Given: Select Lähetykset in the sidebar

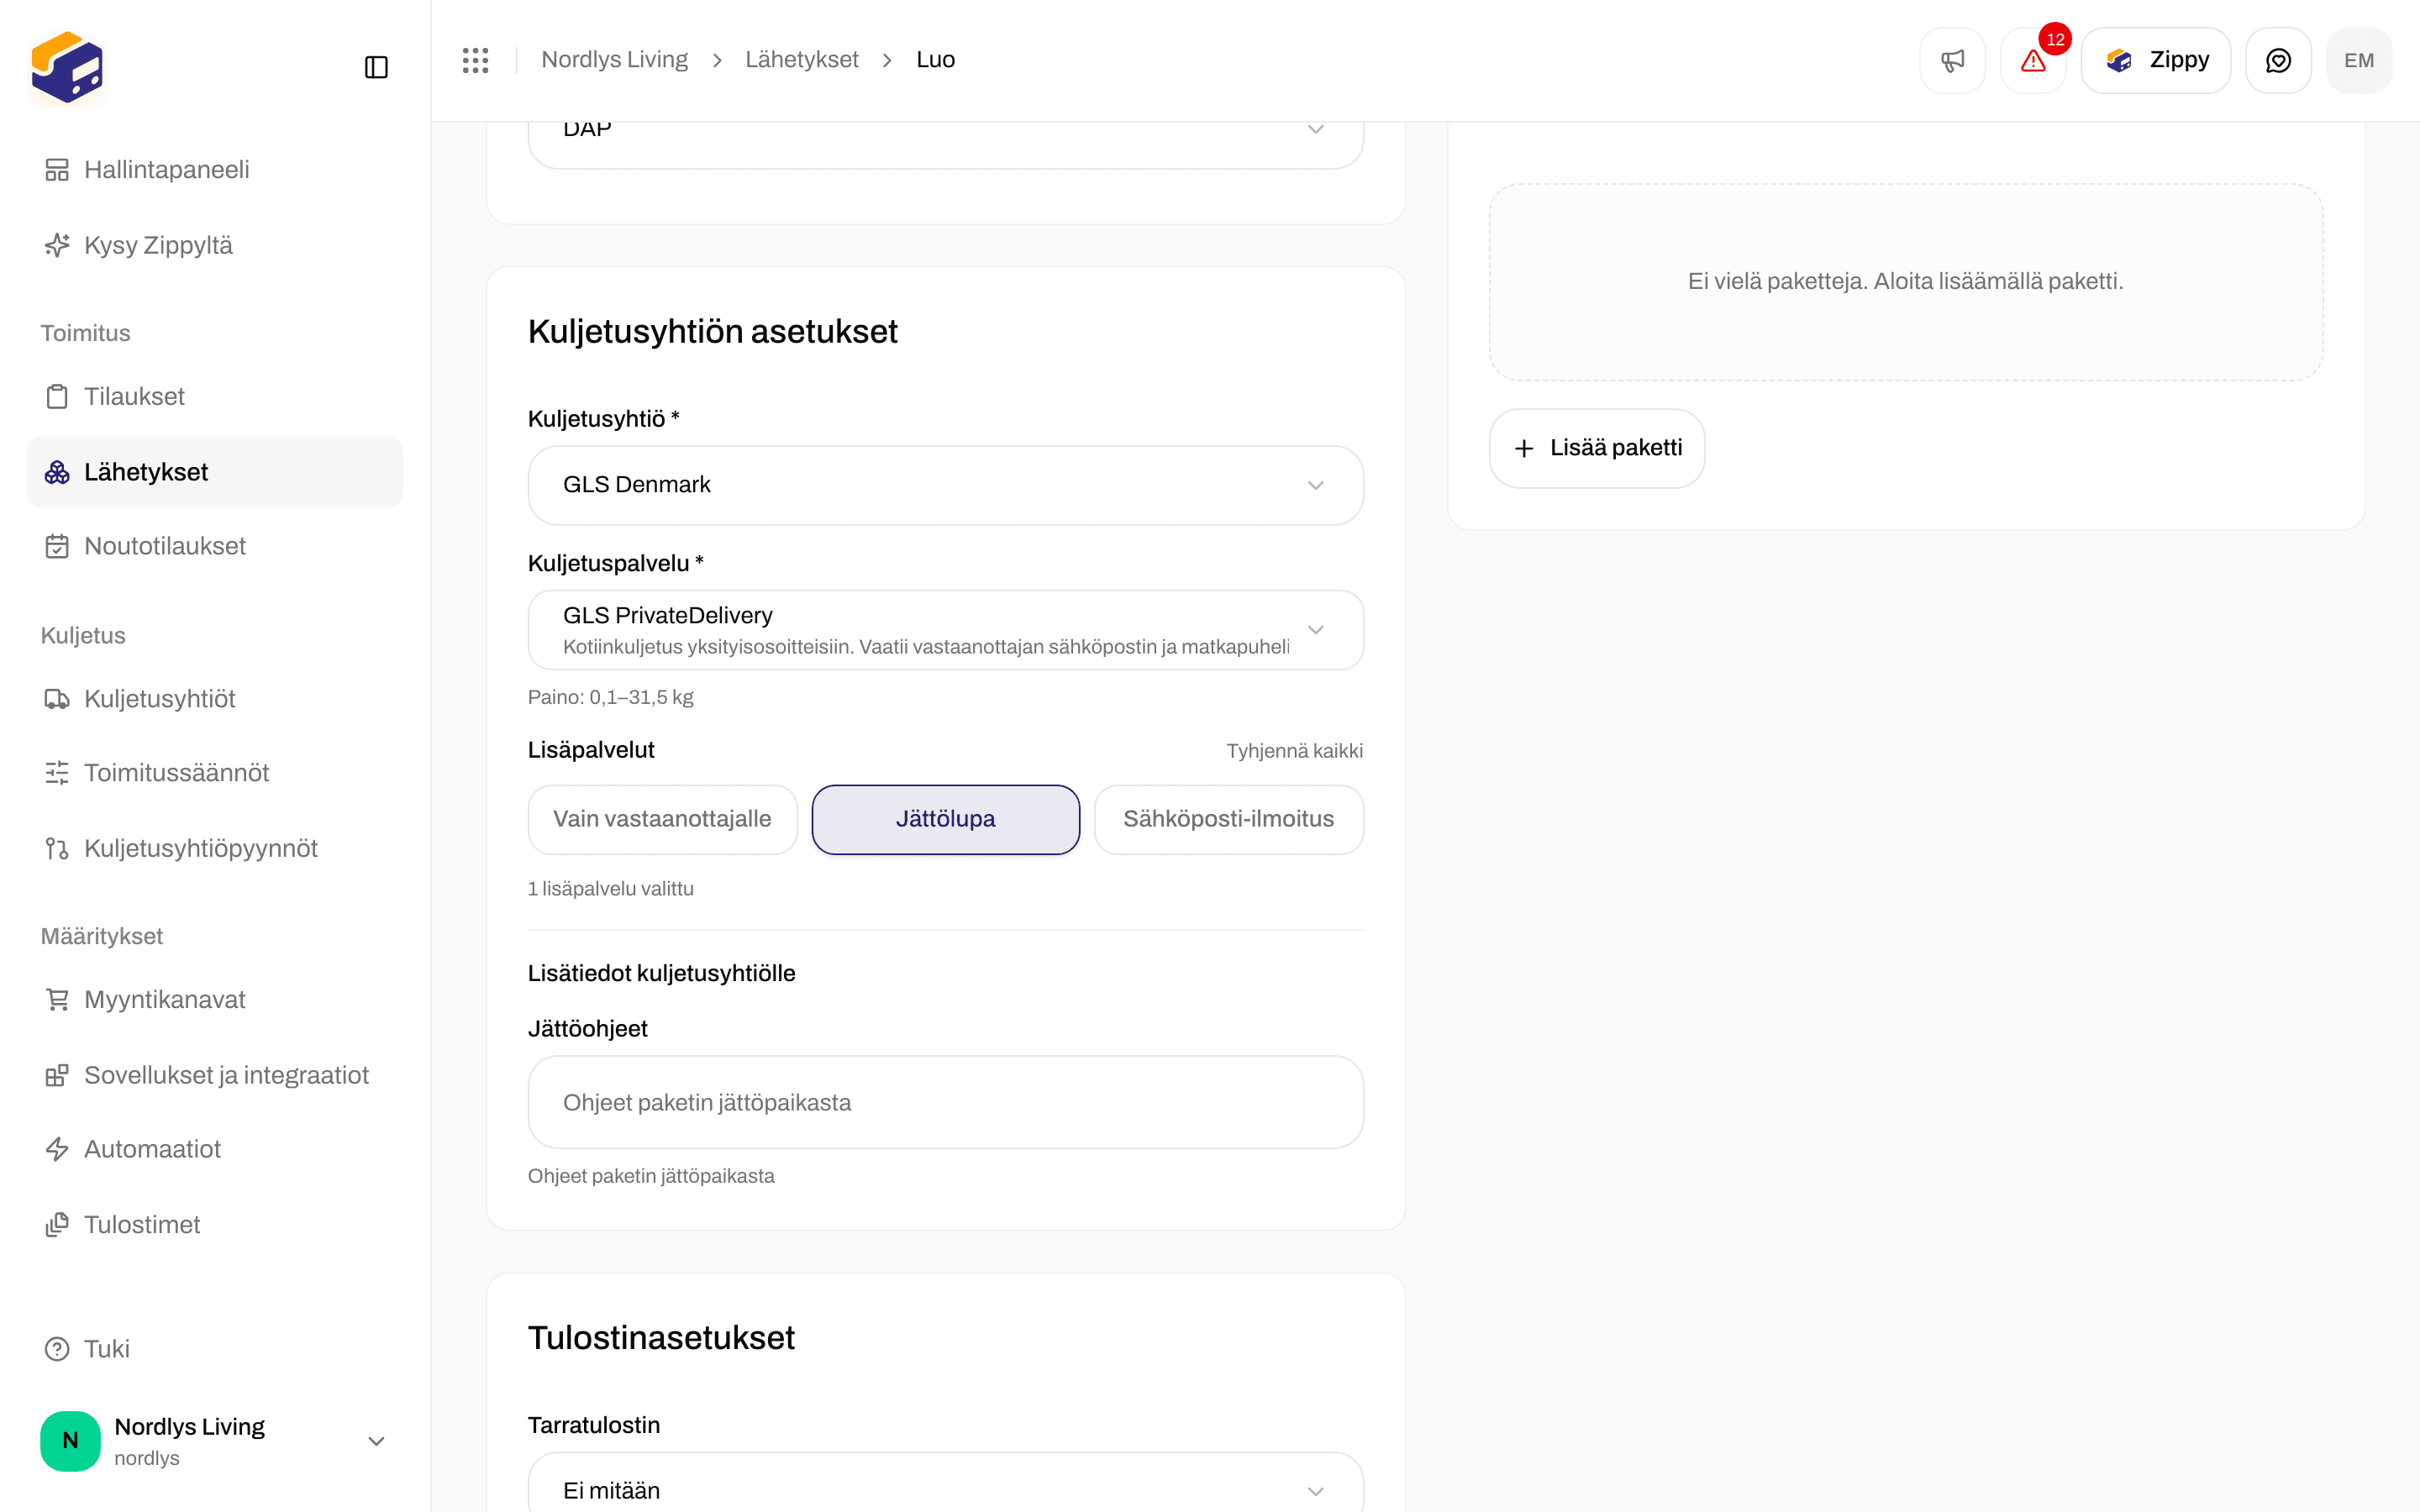Looking at the screenshot, I should pyautogui.click(x=215, y=472).
